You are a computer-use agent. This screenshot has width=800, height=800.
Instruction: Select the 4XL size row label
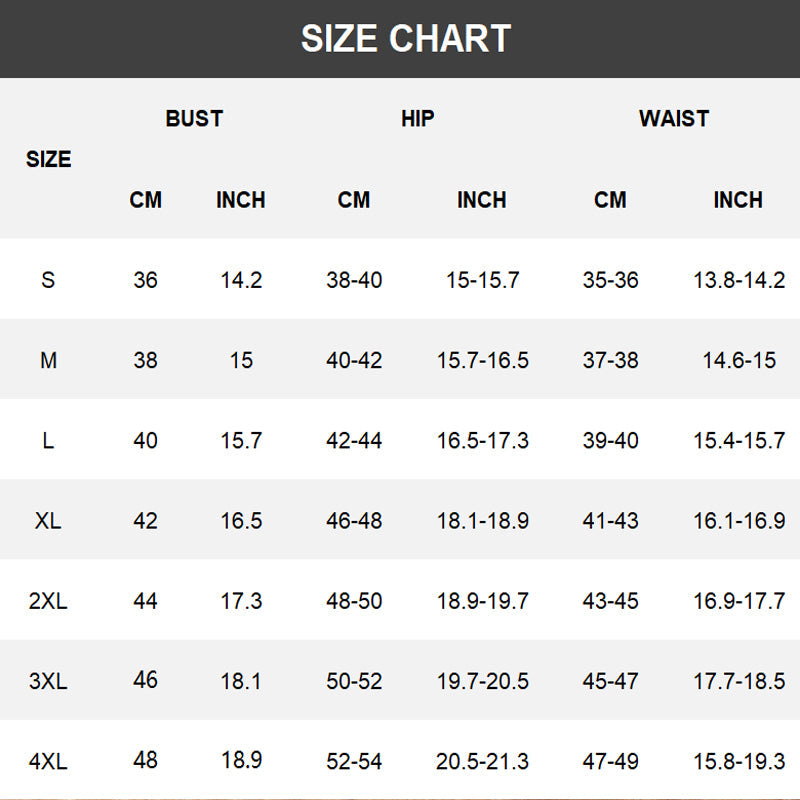48,761
